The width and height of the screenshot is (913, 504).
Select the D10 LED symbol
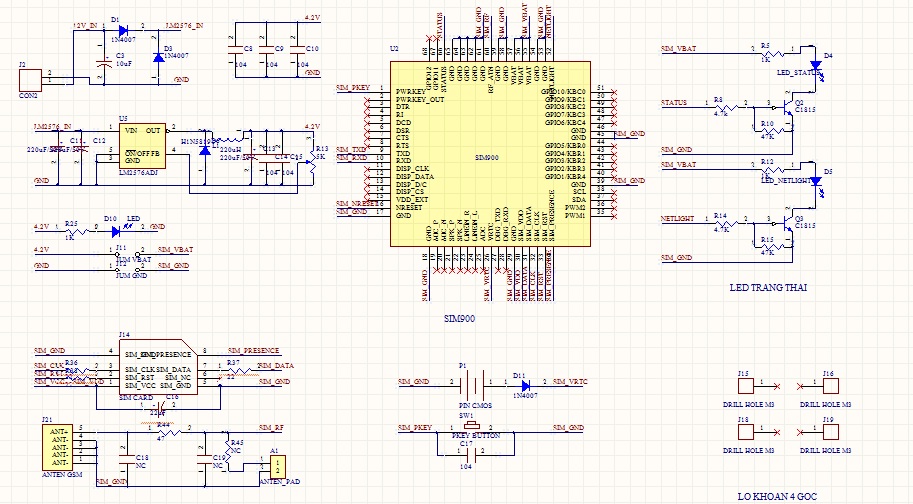click(116, 232)
